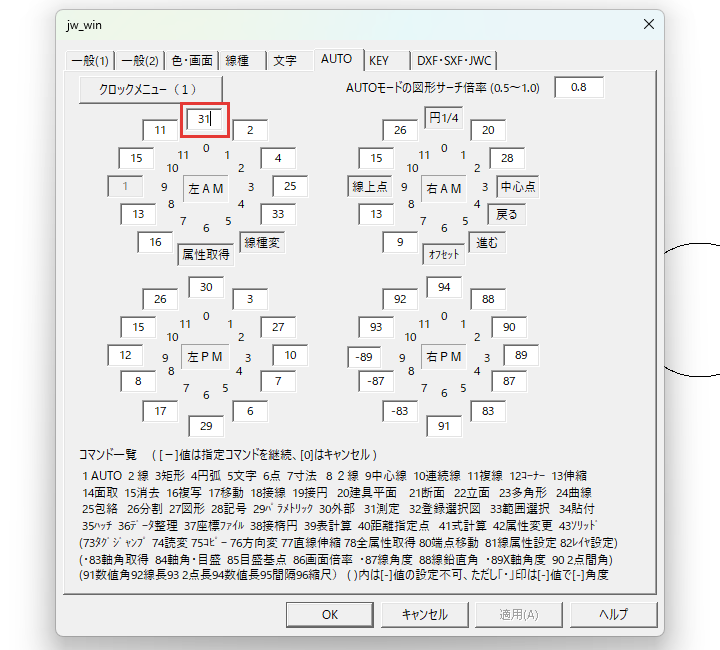Click the 左PM 4 o'clock input box showing 7
720x650 pixels.
[x=278, y=381]
